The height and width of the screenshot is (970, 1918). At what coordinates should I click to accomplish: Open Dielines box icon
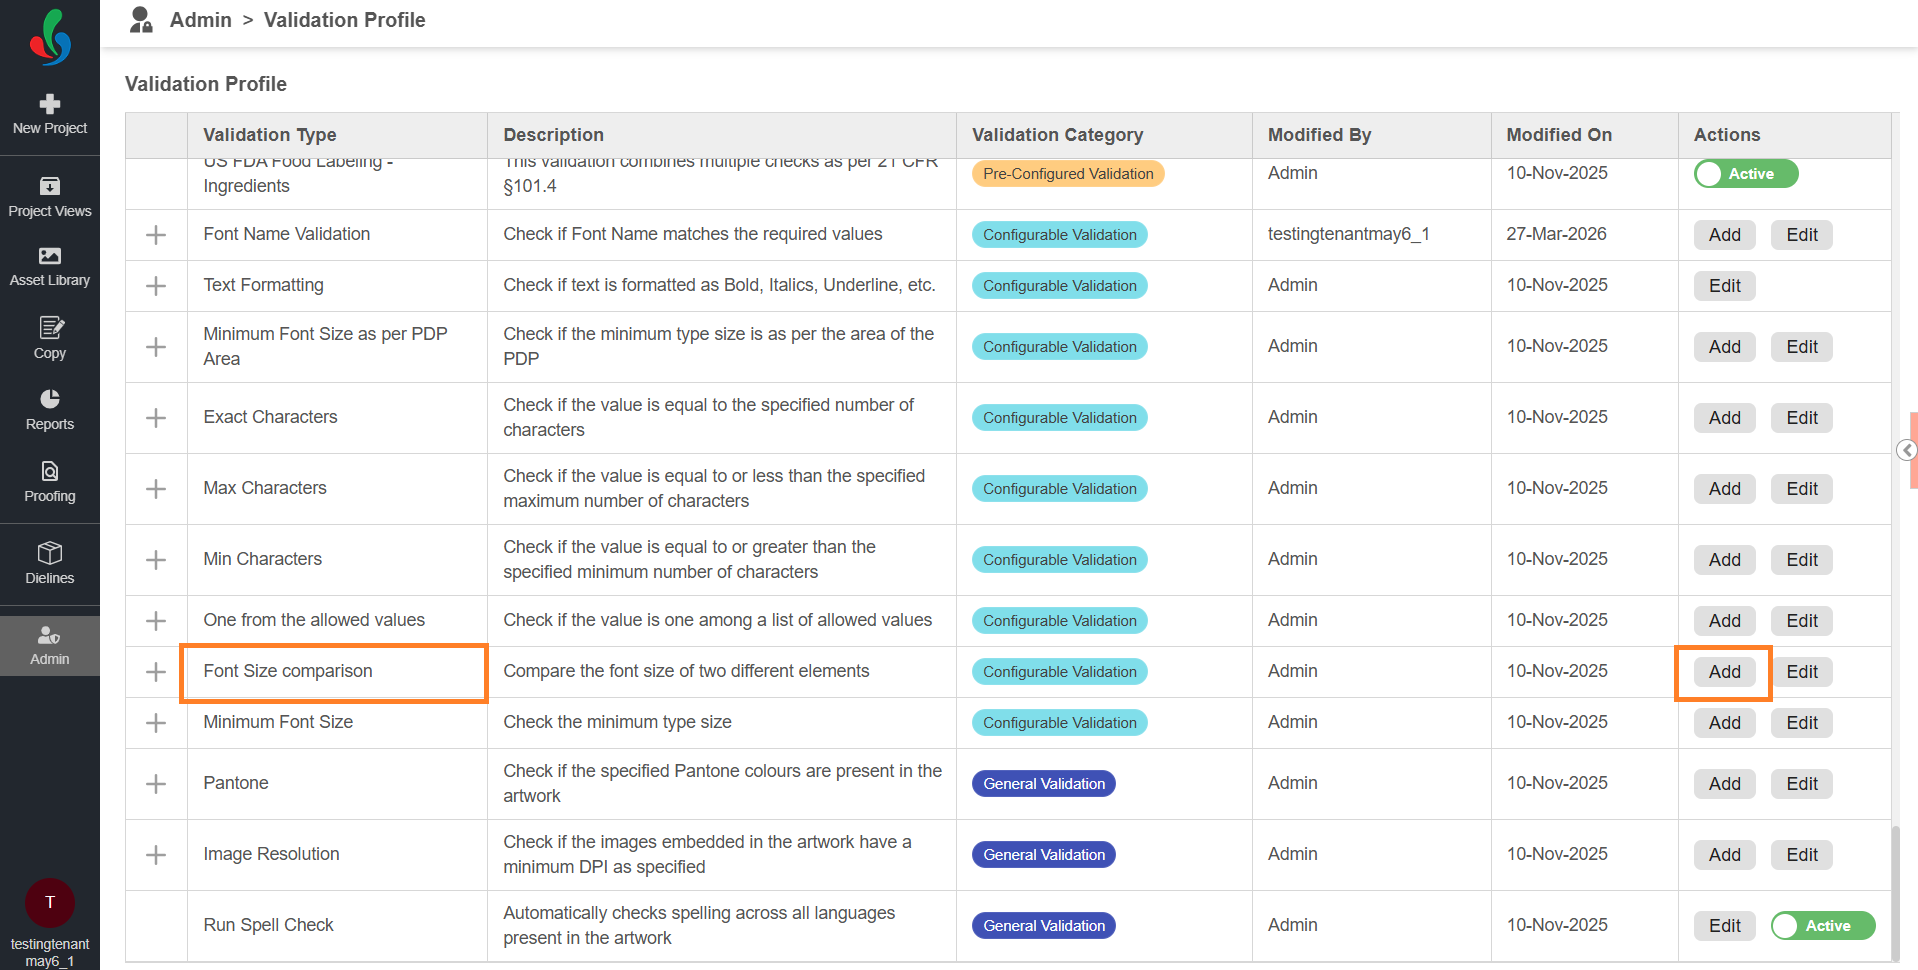click(x=50, y=553)
